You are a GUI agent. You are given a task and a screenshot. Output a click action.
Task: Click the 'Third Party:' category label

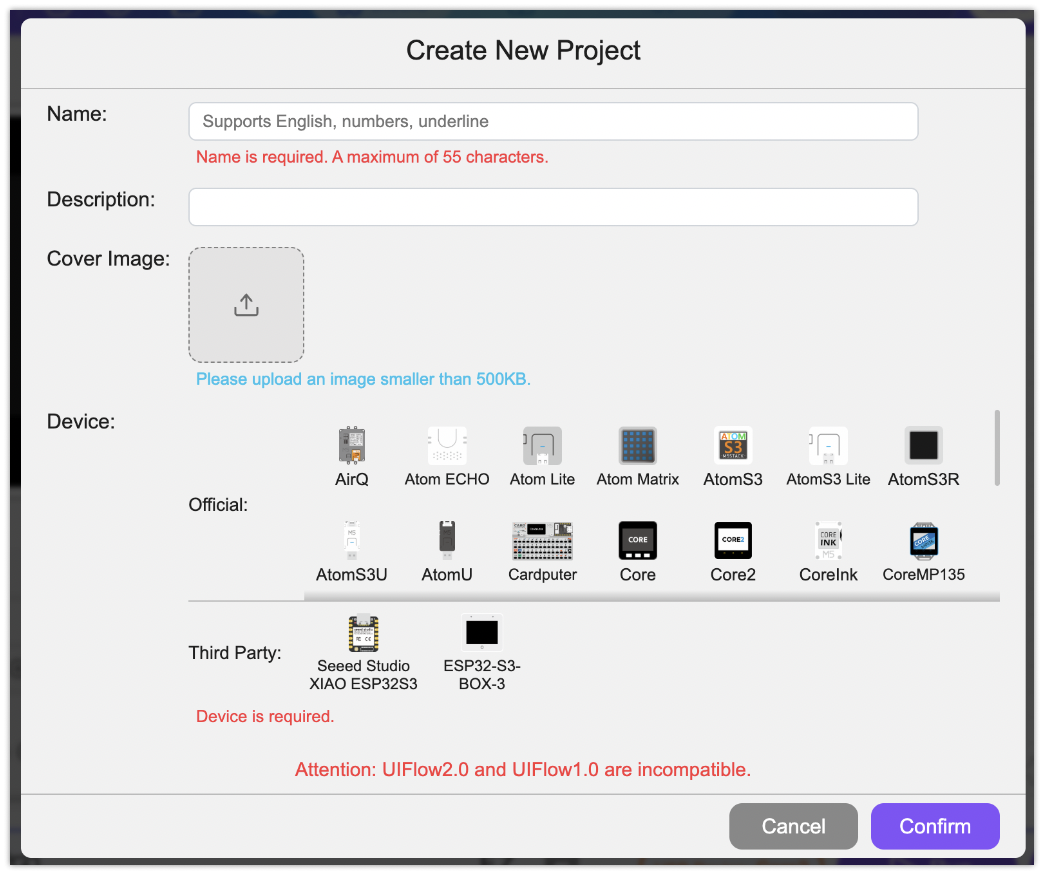click(235, 653)
